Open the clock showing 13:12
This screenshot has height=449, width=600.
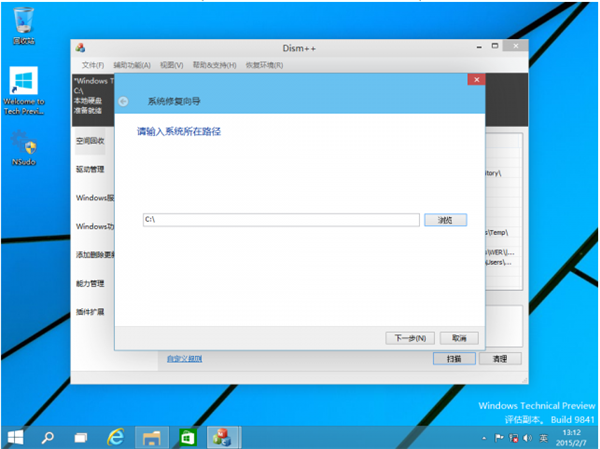pos(571,438)
